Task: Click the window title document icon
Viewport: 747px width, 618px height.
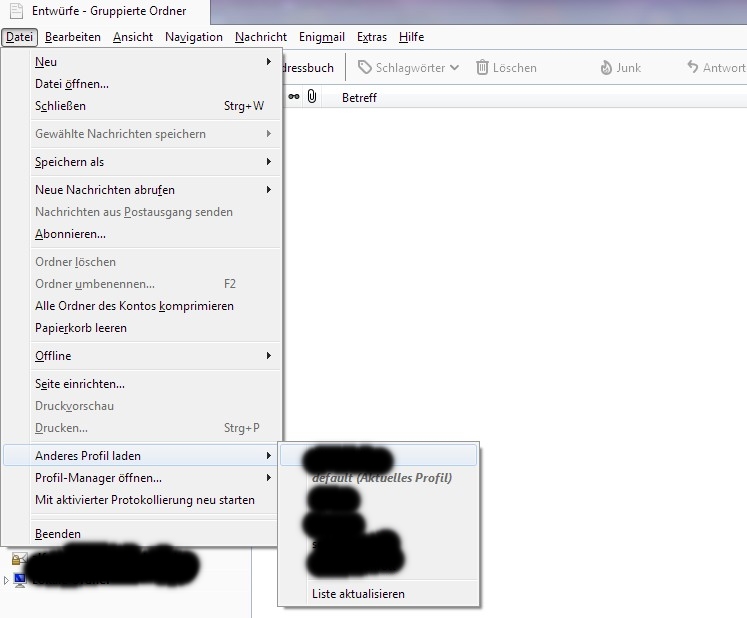Action: (17, 11)
